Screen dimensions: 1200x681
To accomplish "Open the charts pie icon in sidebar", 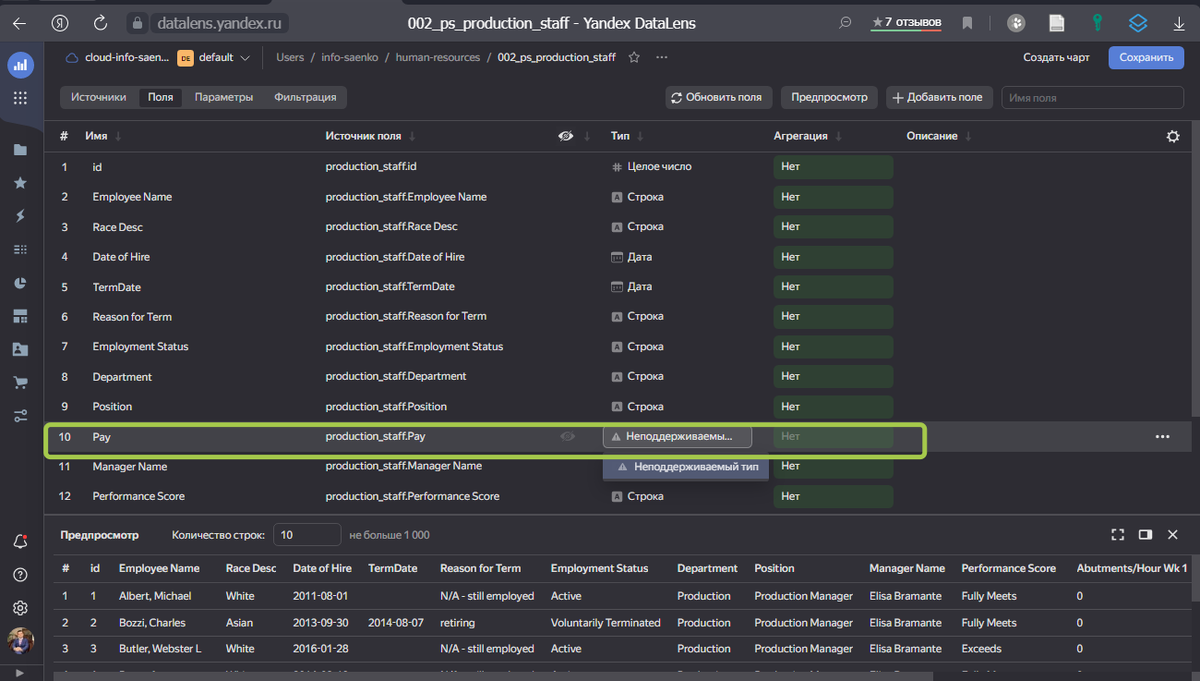I will coord(20,283).
